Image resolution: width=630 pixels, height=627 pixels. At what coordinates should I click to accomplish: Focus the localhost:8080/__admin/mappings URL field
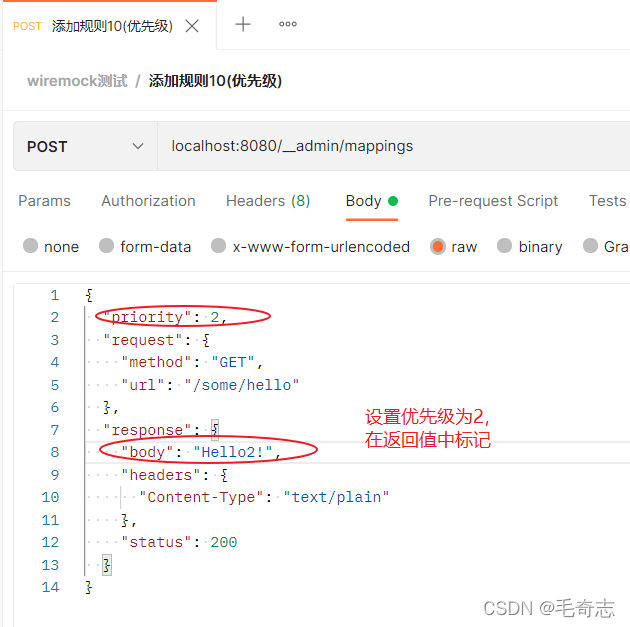coord(394,146)
